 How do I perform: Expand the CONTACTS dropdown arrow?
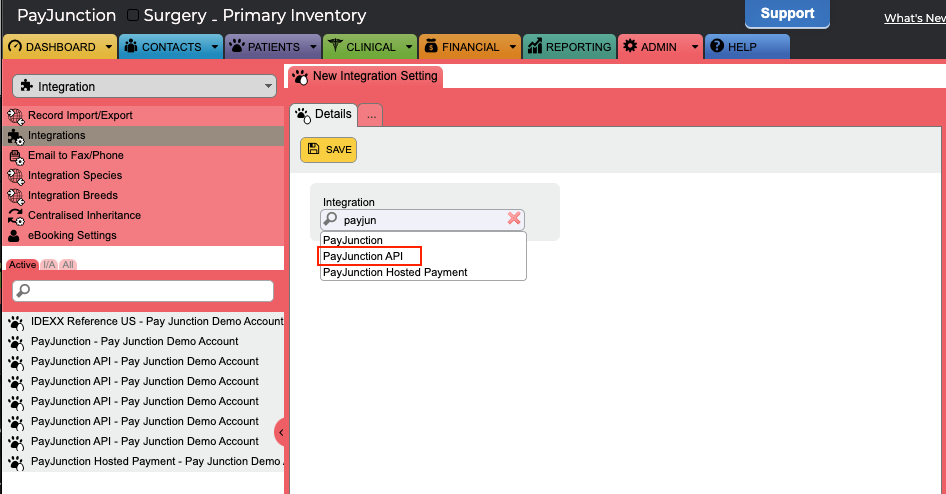click(215, 46)
